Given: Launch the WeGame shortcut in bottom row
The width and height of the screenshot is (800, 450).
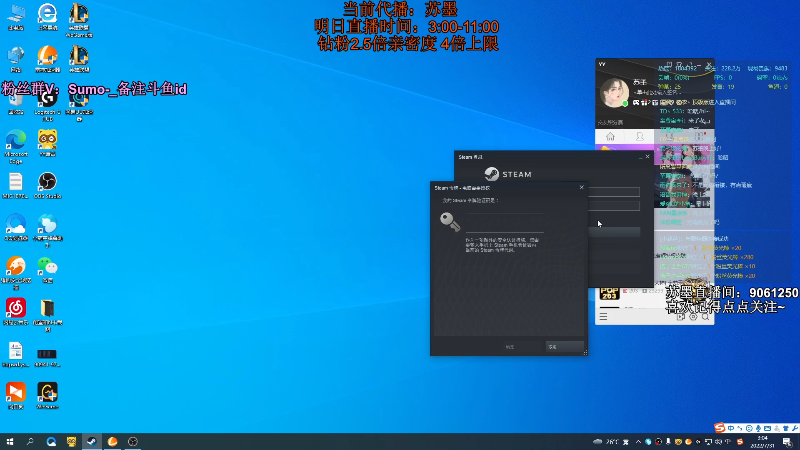Looking at the screenshot, I should click(47, 396).
